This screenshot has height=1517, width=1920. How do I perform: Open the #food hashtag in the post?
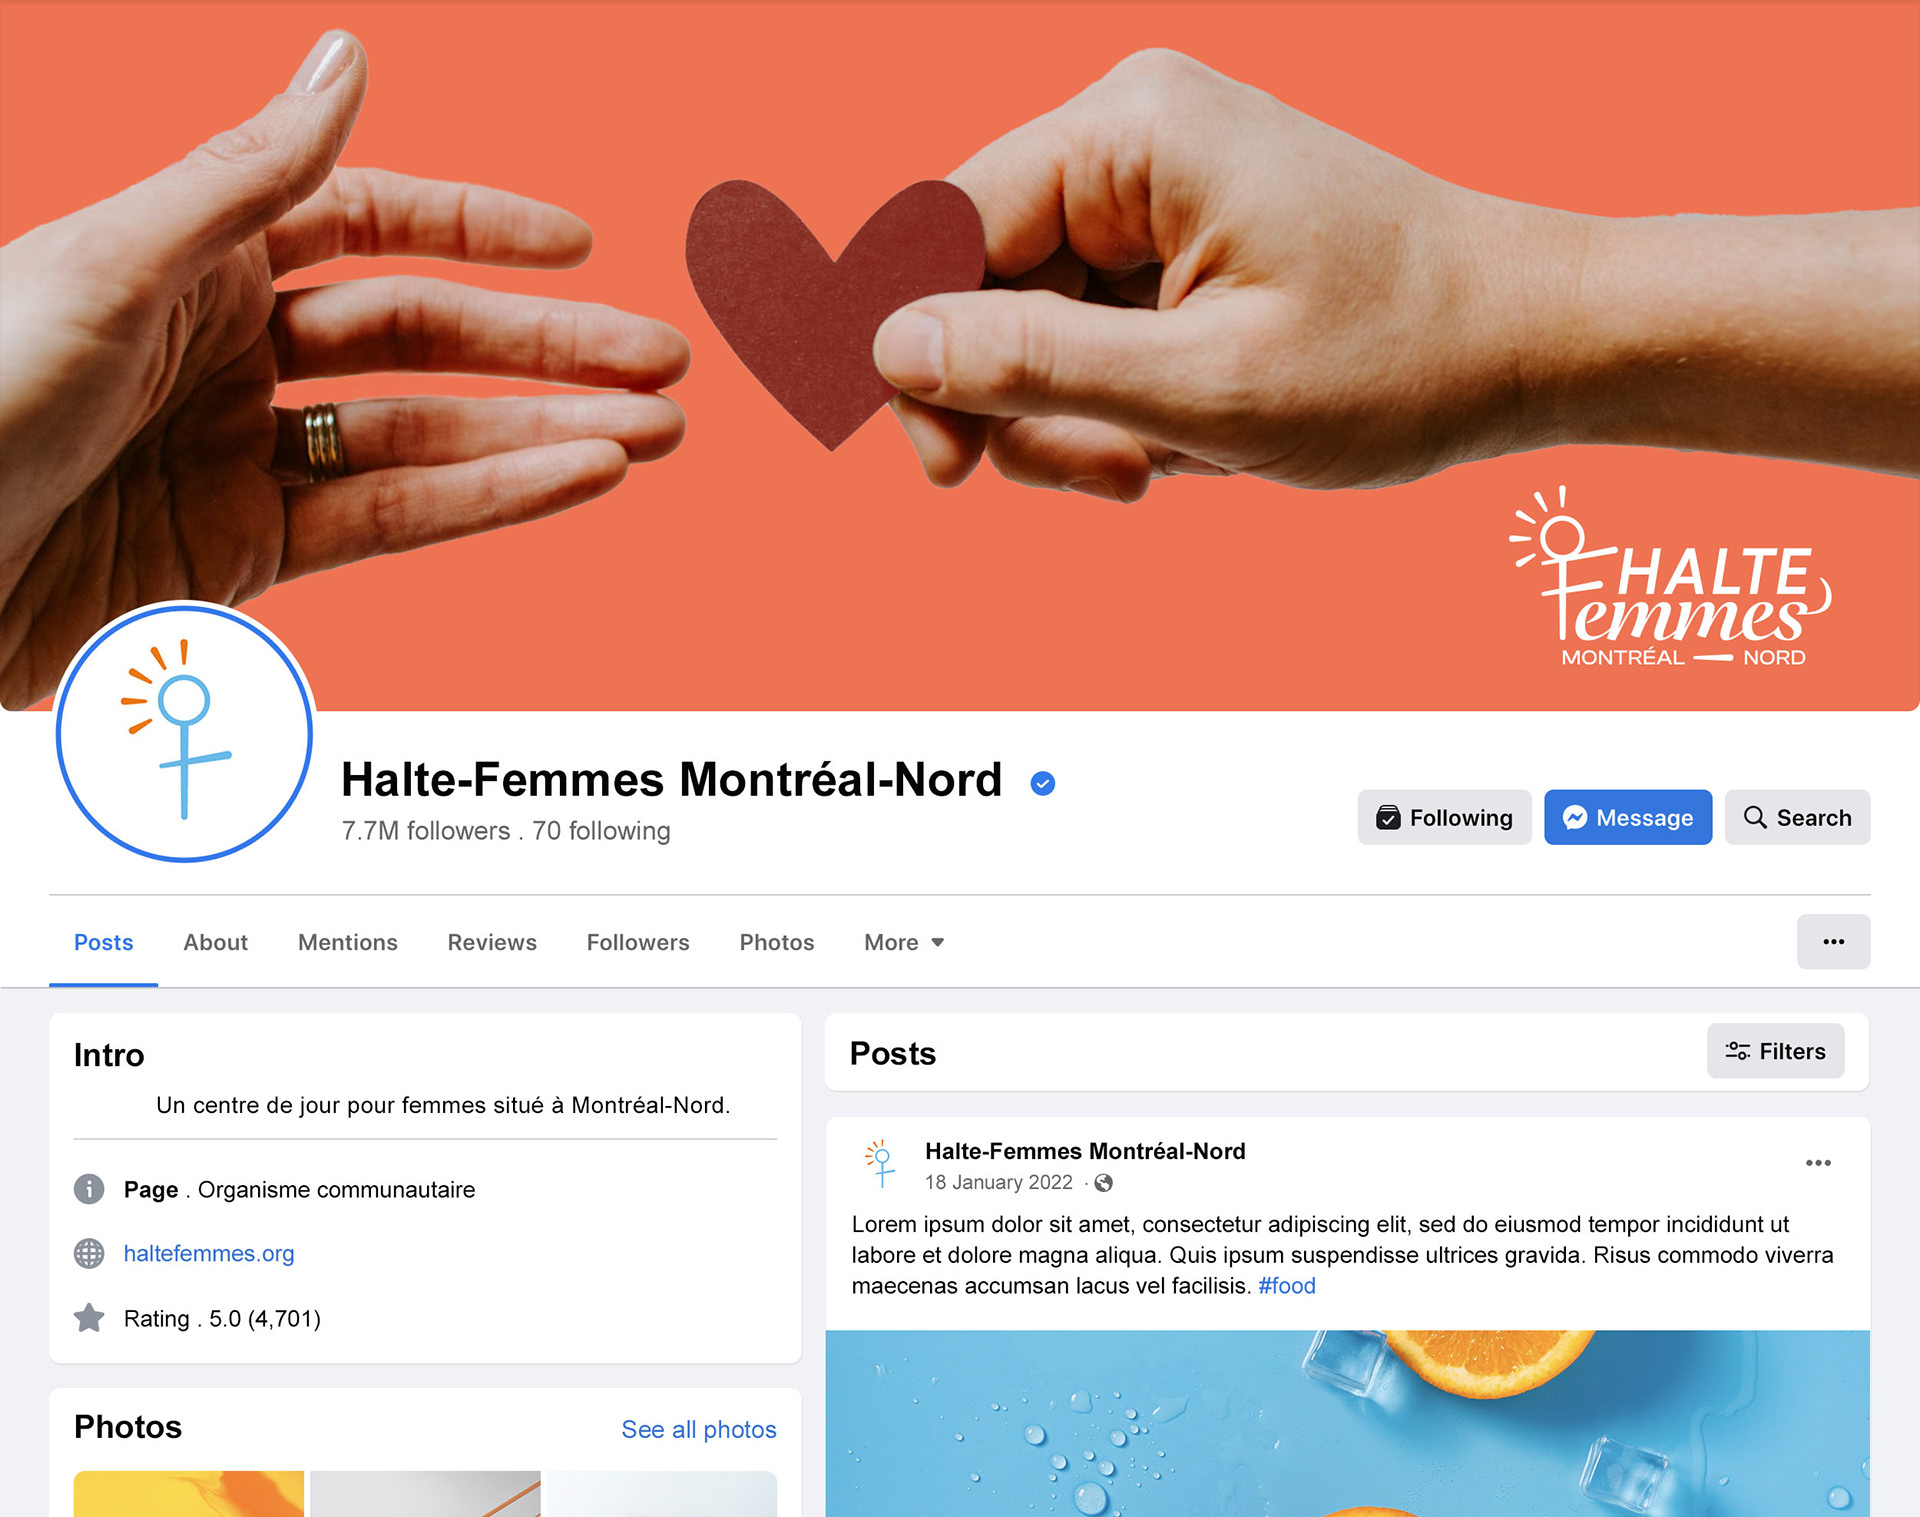point(1287,1286)
